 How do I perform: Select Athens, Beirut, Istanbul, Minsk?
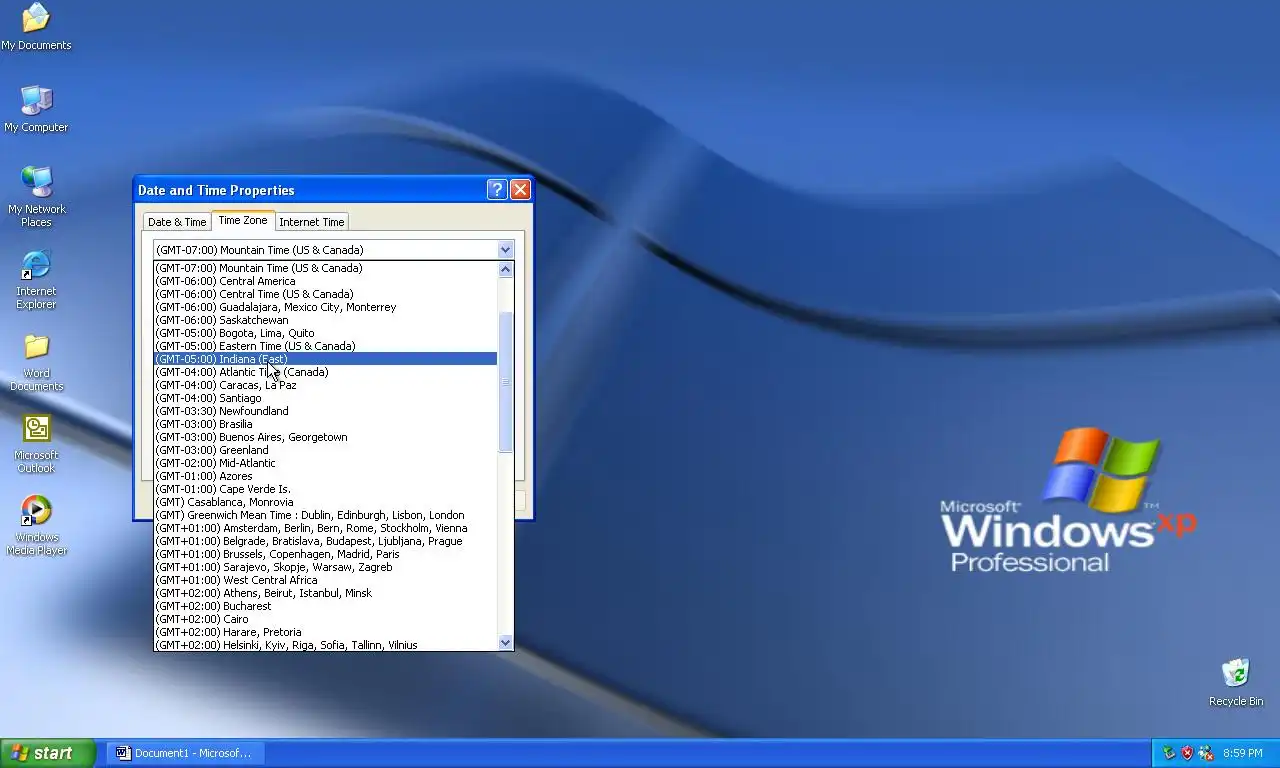[x=325, y=593]
